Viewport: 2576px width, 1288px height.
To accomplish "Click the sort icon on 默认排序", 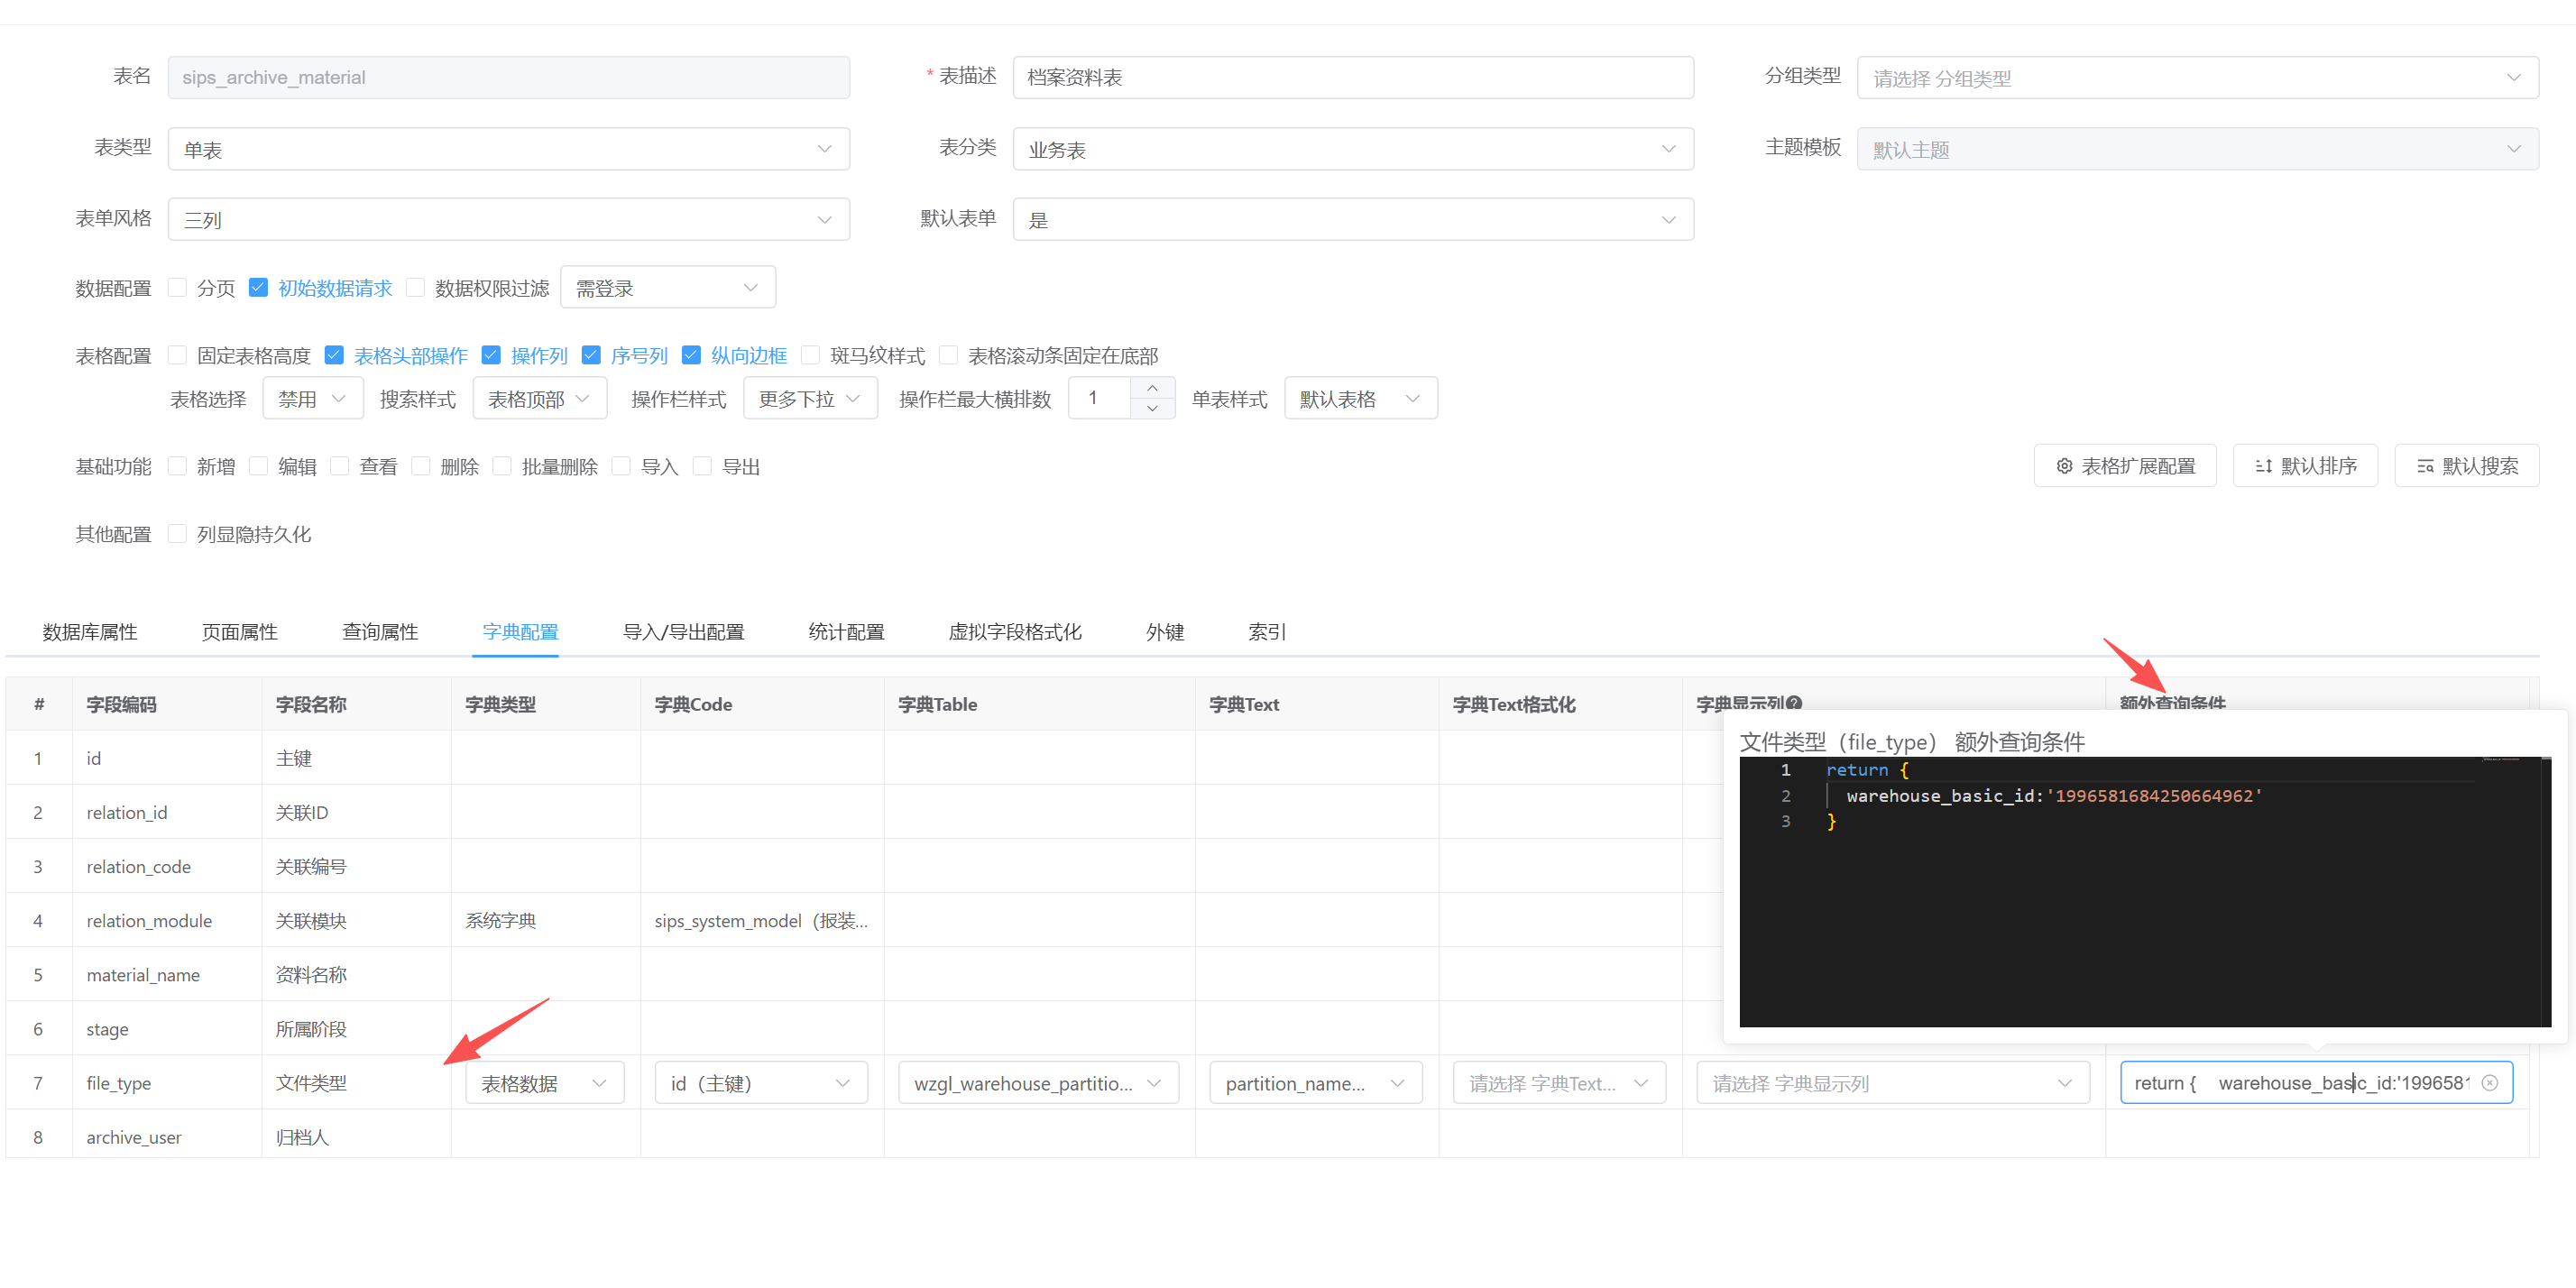I will click(x=2263, y=466).
